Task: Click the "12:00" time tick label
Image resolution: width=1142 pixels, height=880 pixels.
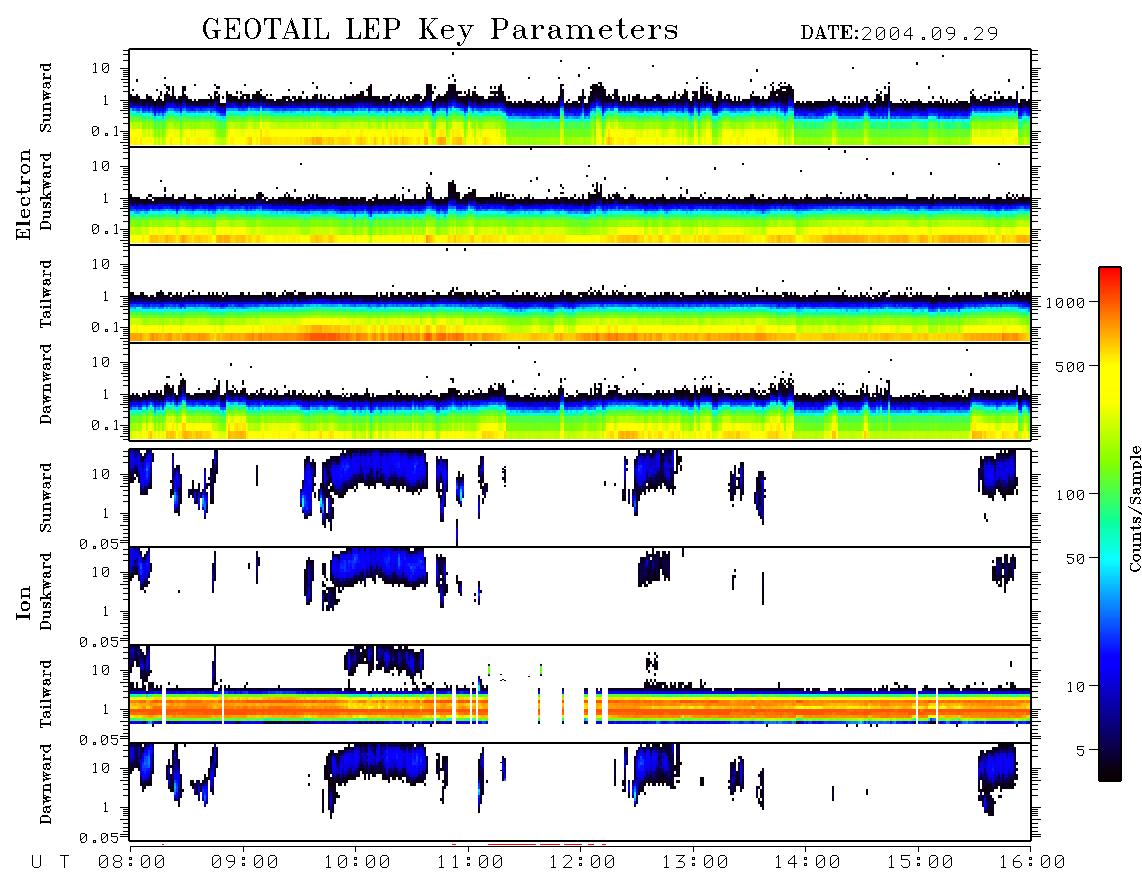Action: pos(582,862)
